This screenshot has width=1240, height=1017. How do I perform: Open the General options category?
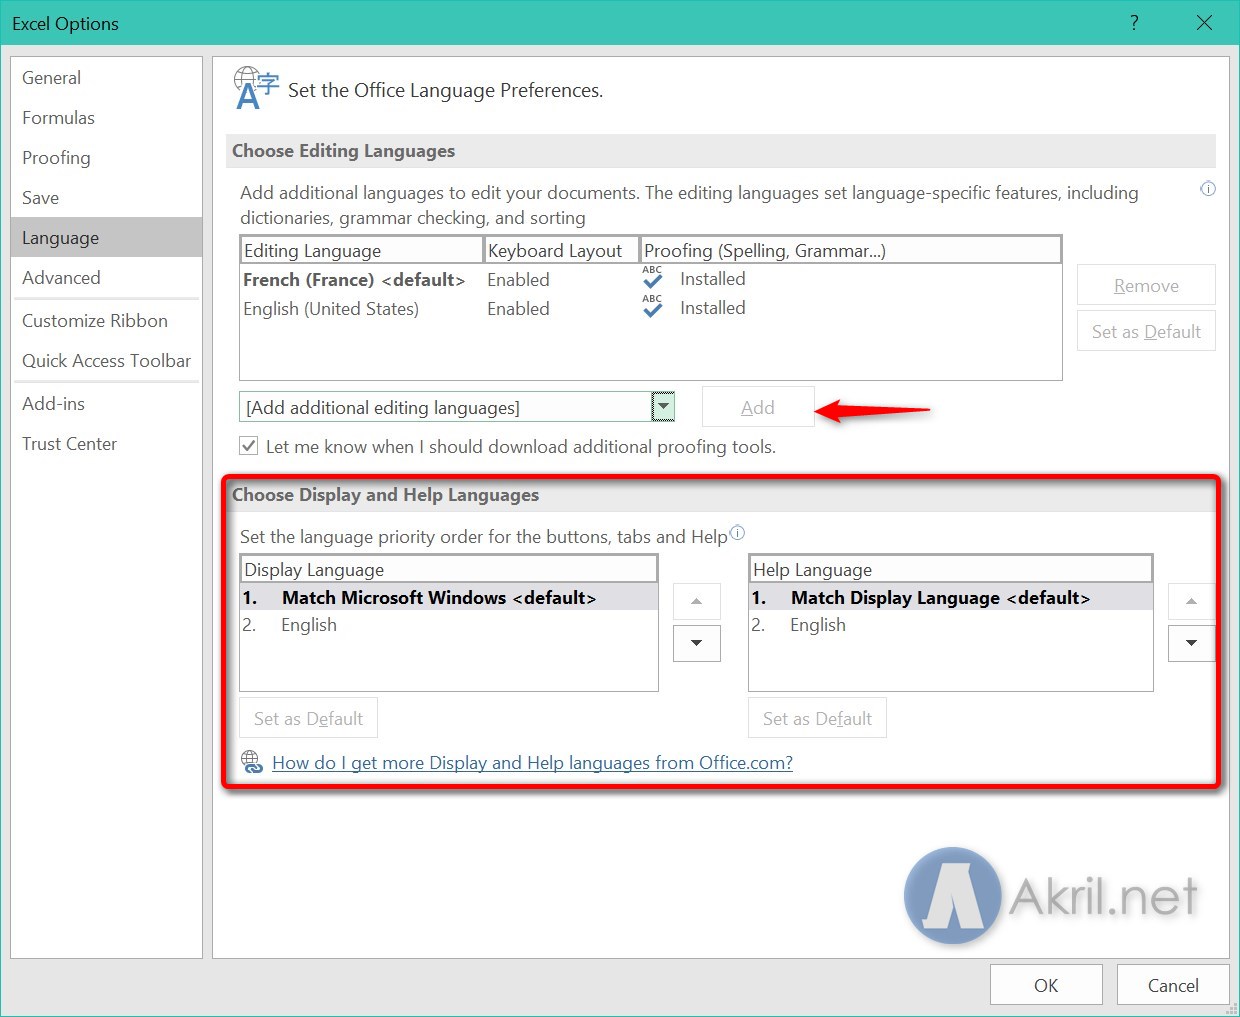point(106,78)
